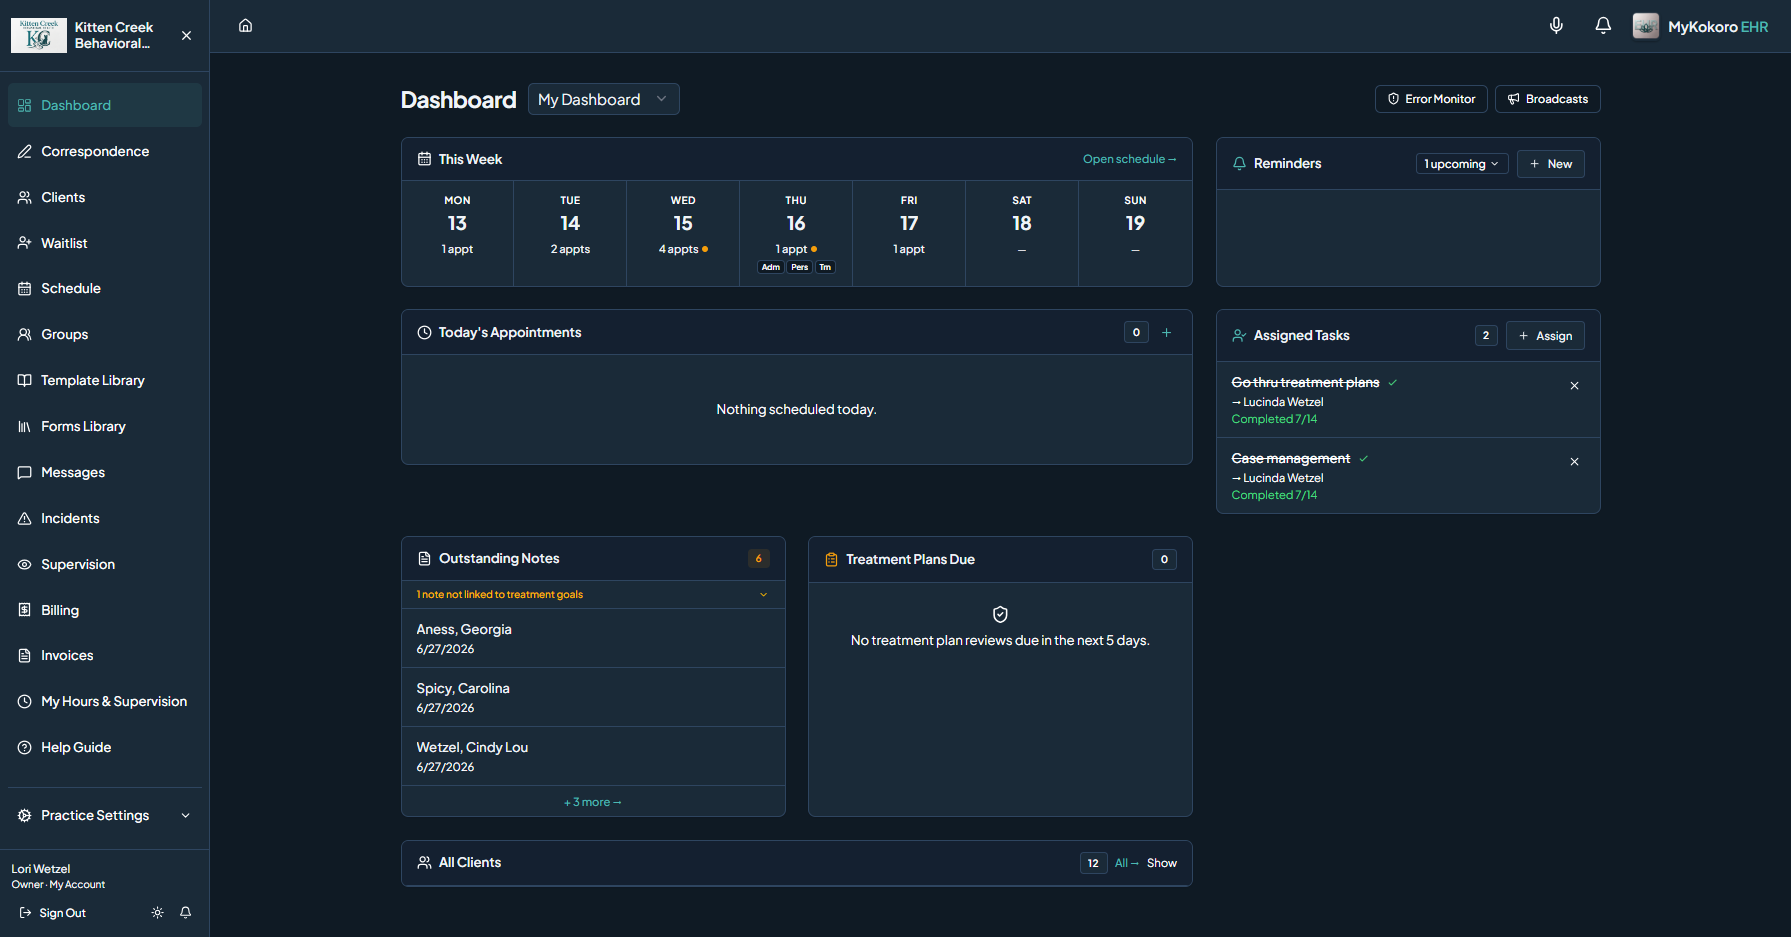This screenshot has width=1791, height=937.
Task: Open Broadcasts
Action: tap(1548, 99)
